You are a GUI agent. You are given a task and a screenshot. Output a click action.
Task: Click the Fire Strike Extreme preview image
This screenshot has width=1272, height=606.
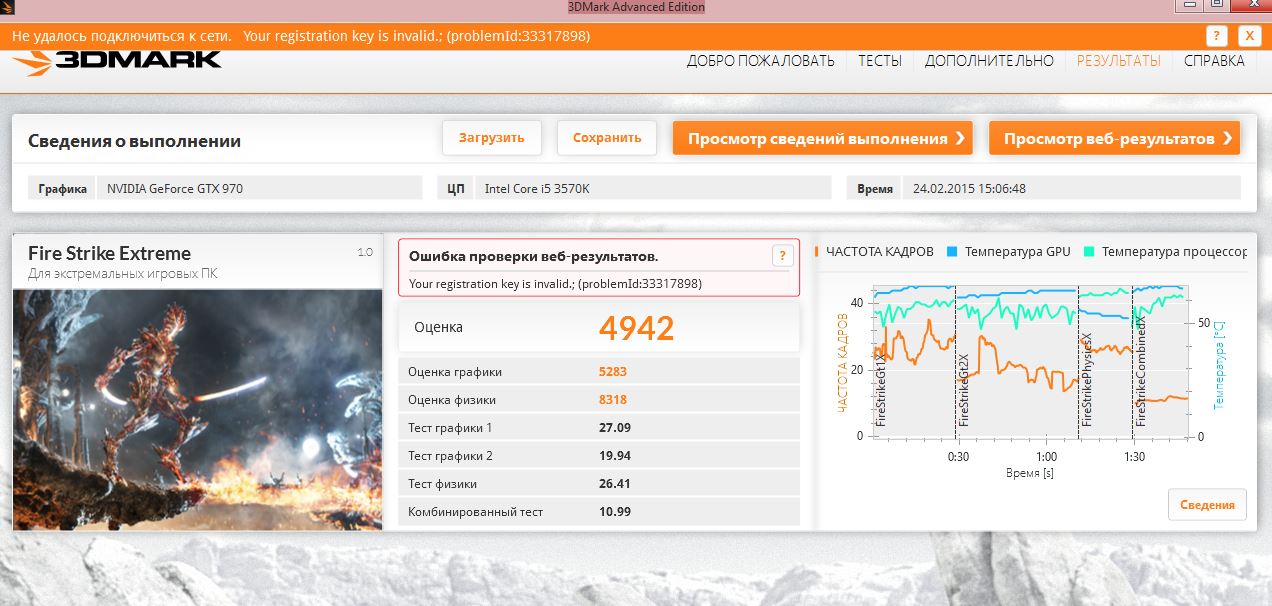tap(197, 409)
